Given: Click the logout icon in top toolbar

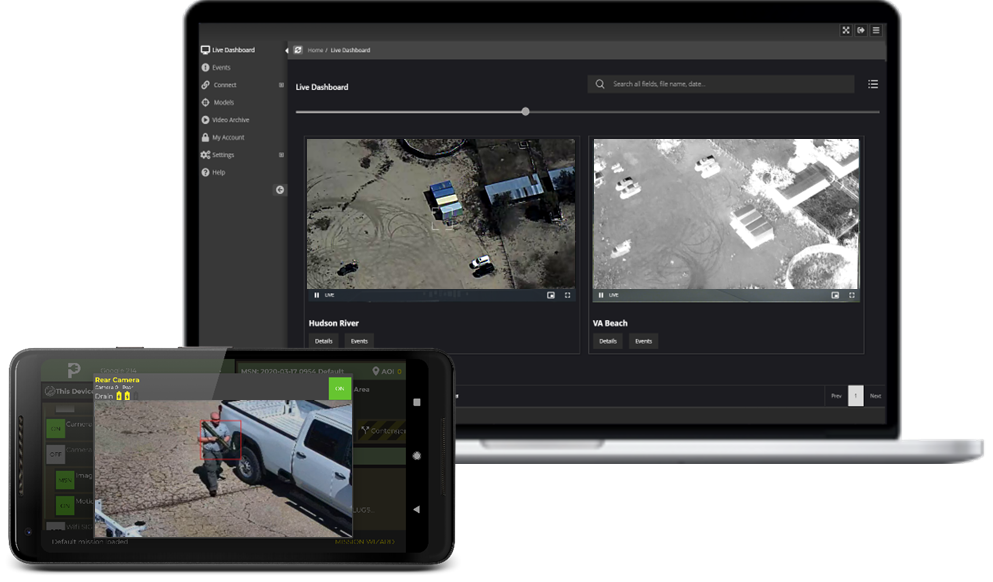Looking at the screenshot, I should (861, 30).
